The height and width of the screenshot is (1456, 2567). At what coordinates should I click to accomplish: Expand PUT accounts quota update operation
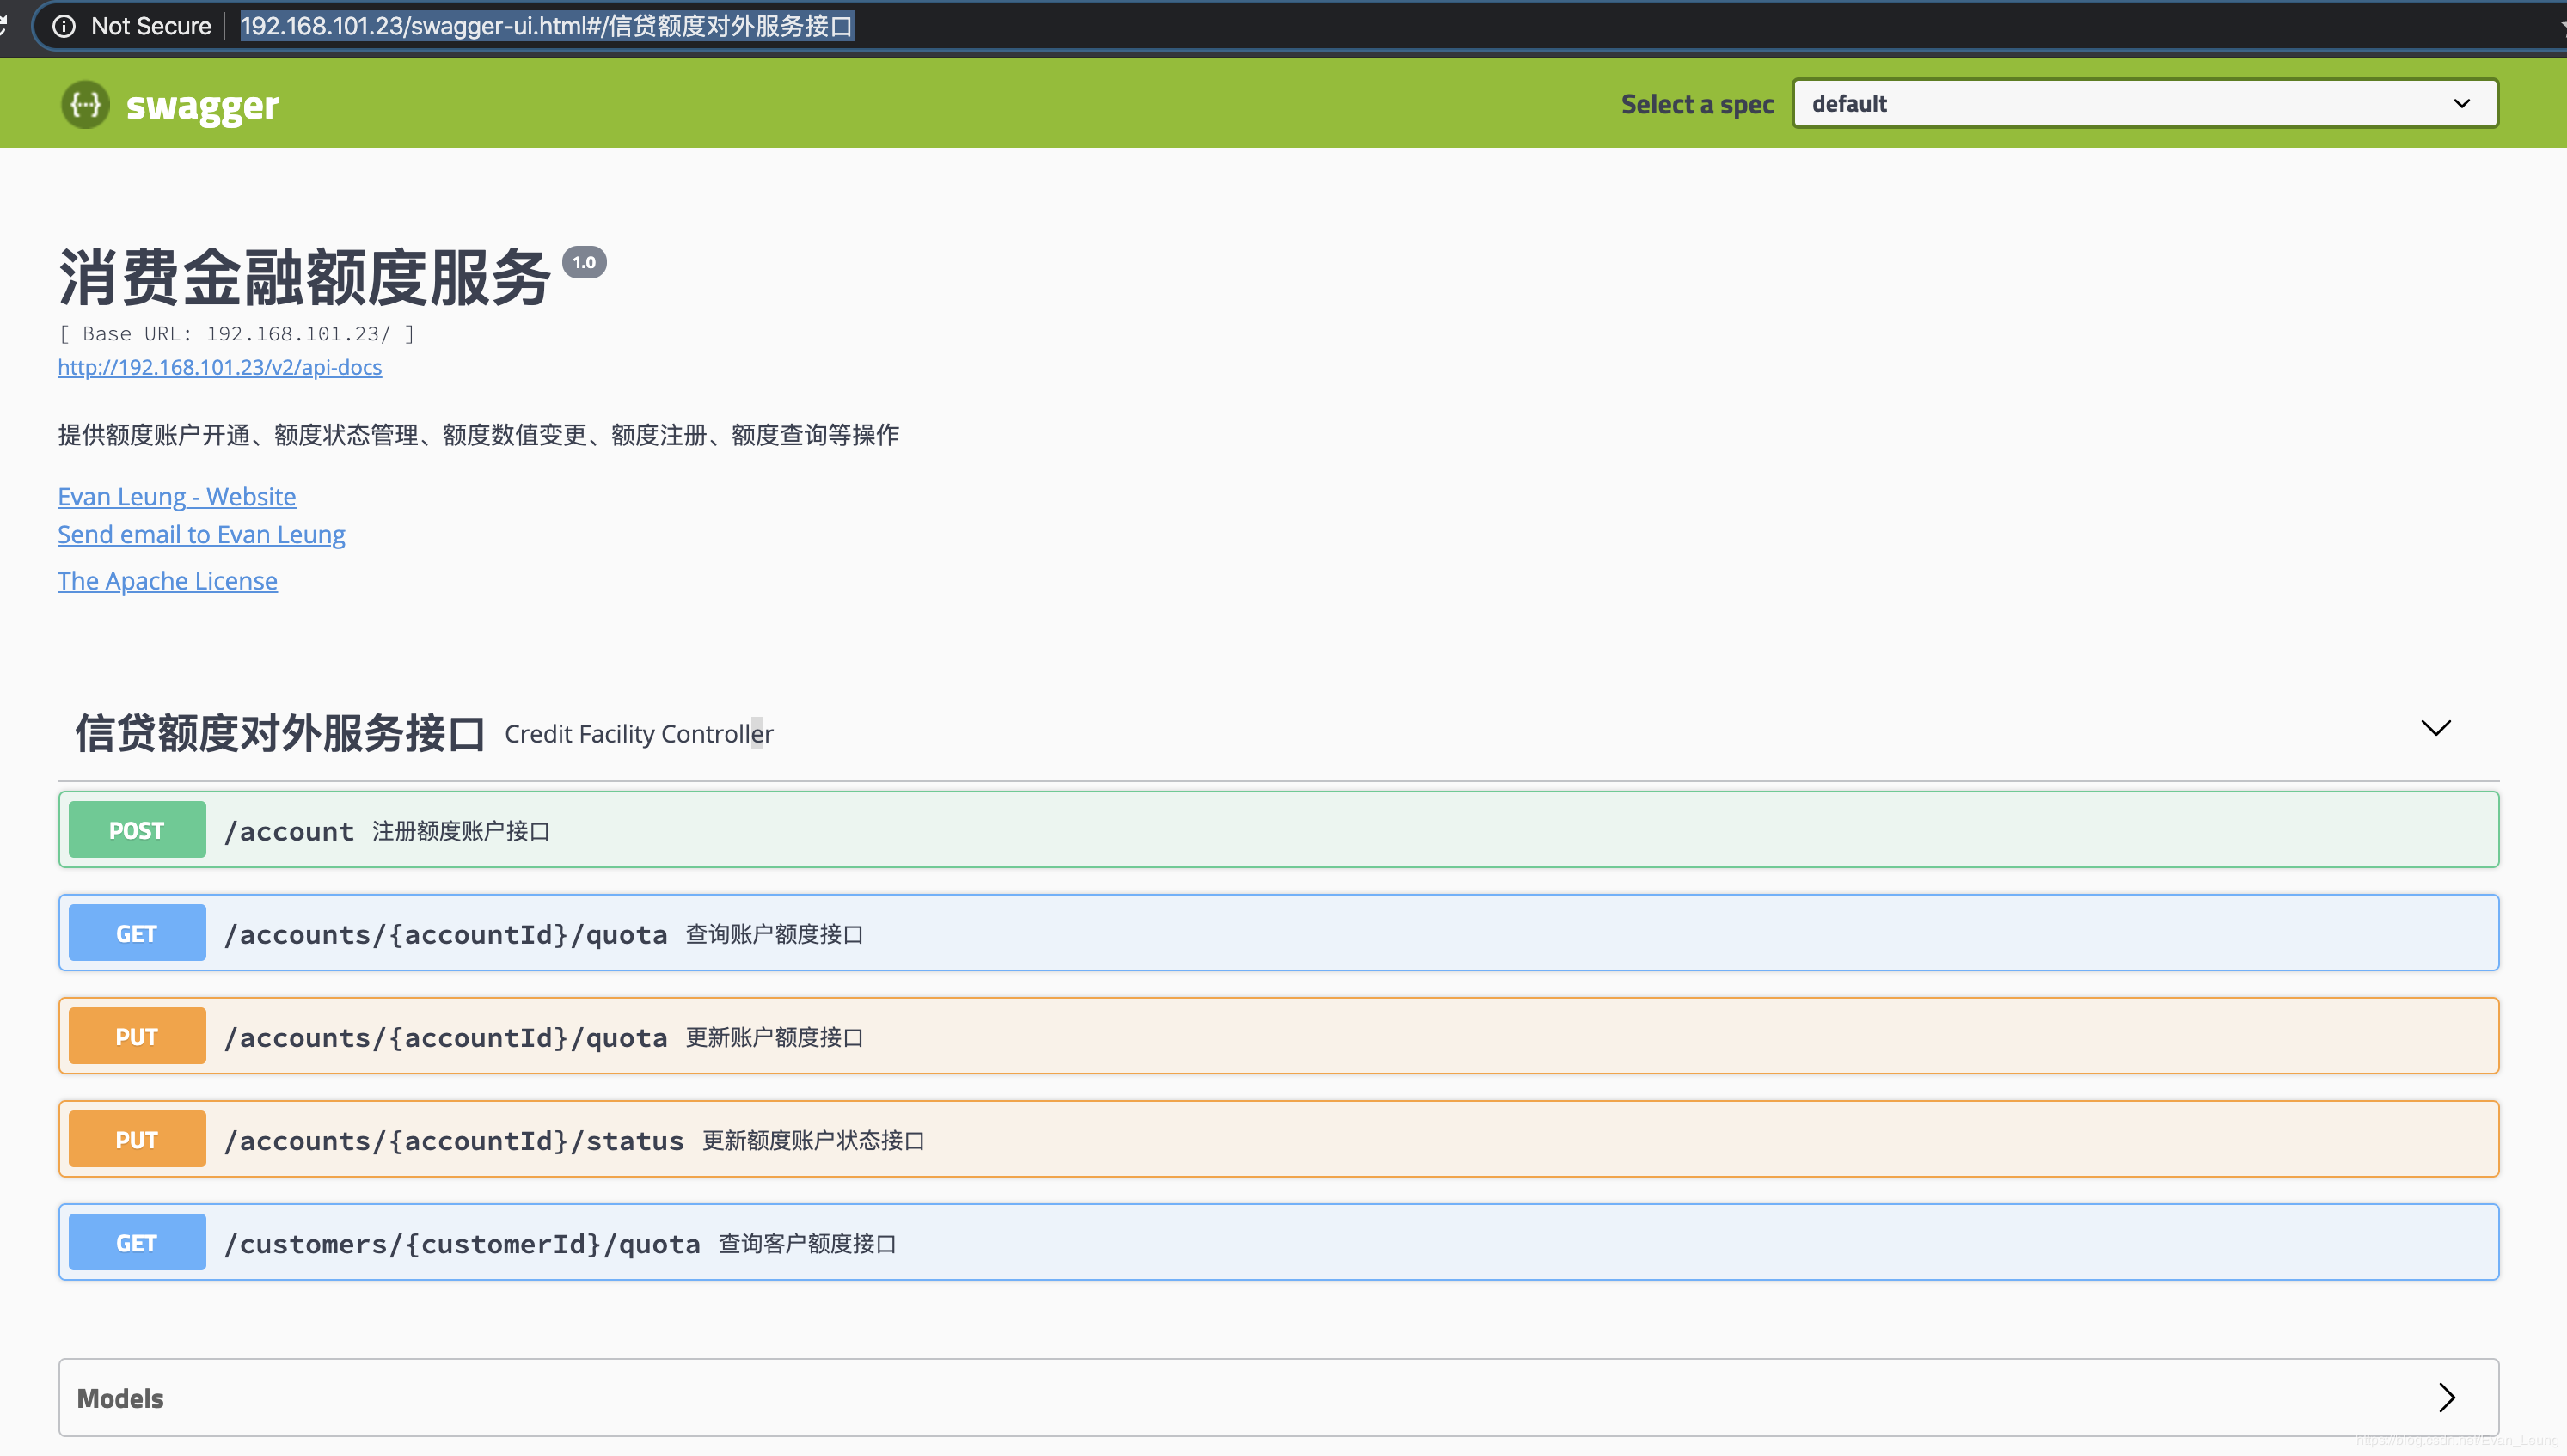(445, 1037)
